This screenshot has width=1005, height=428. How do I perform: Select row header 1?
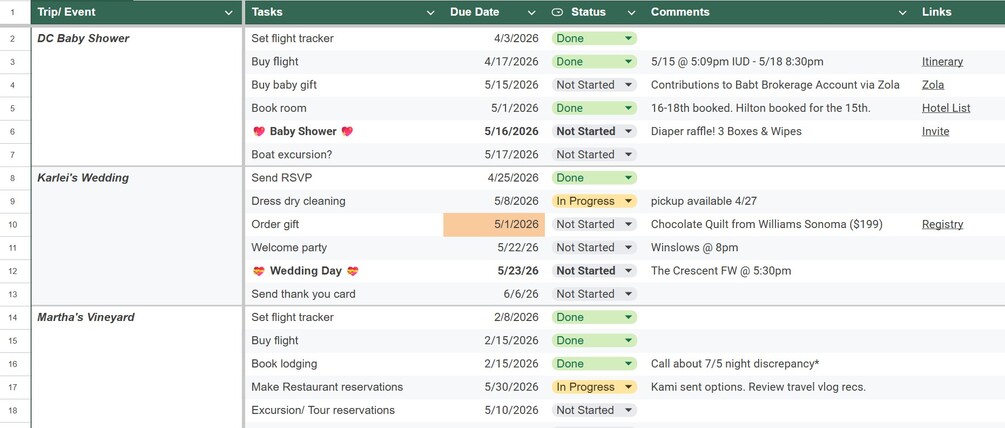(13, 12)
